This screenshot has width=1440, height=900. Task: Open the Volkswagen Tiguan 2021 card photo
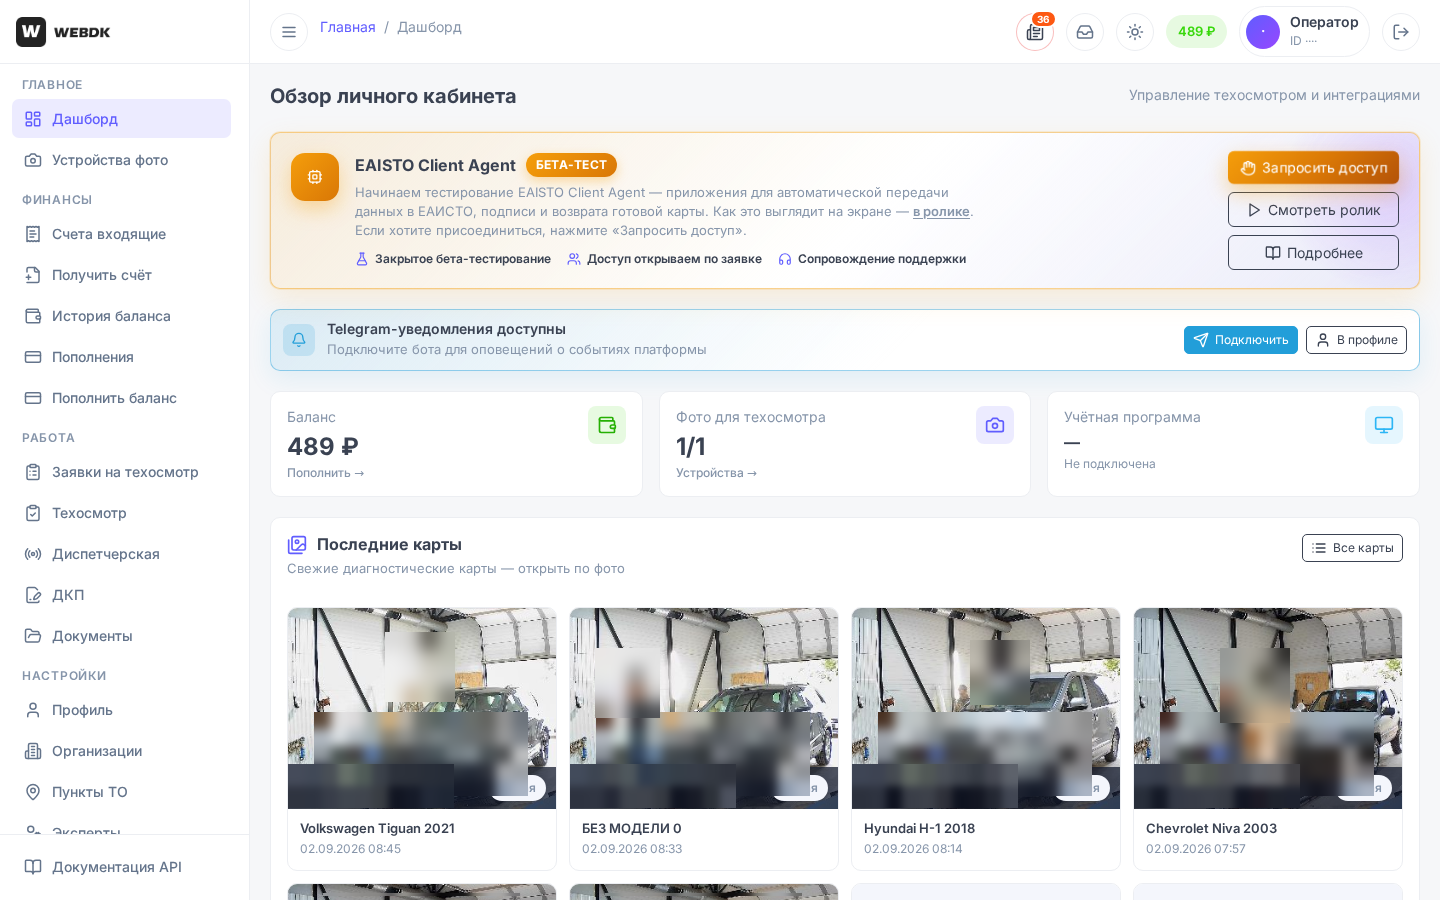pyautogui.click(x=422, y=708)
